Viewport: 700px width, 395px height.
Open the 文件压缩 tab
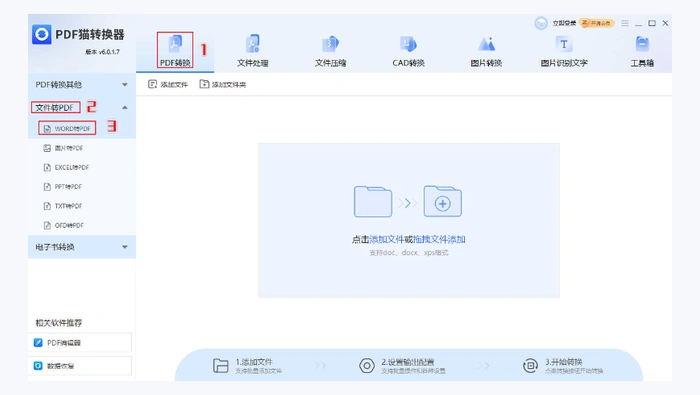[330, 50]
